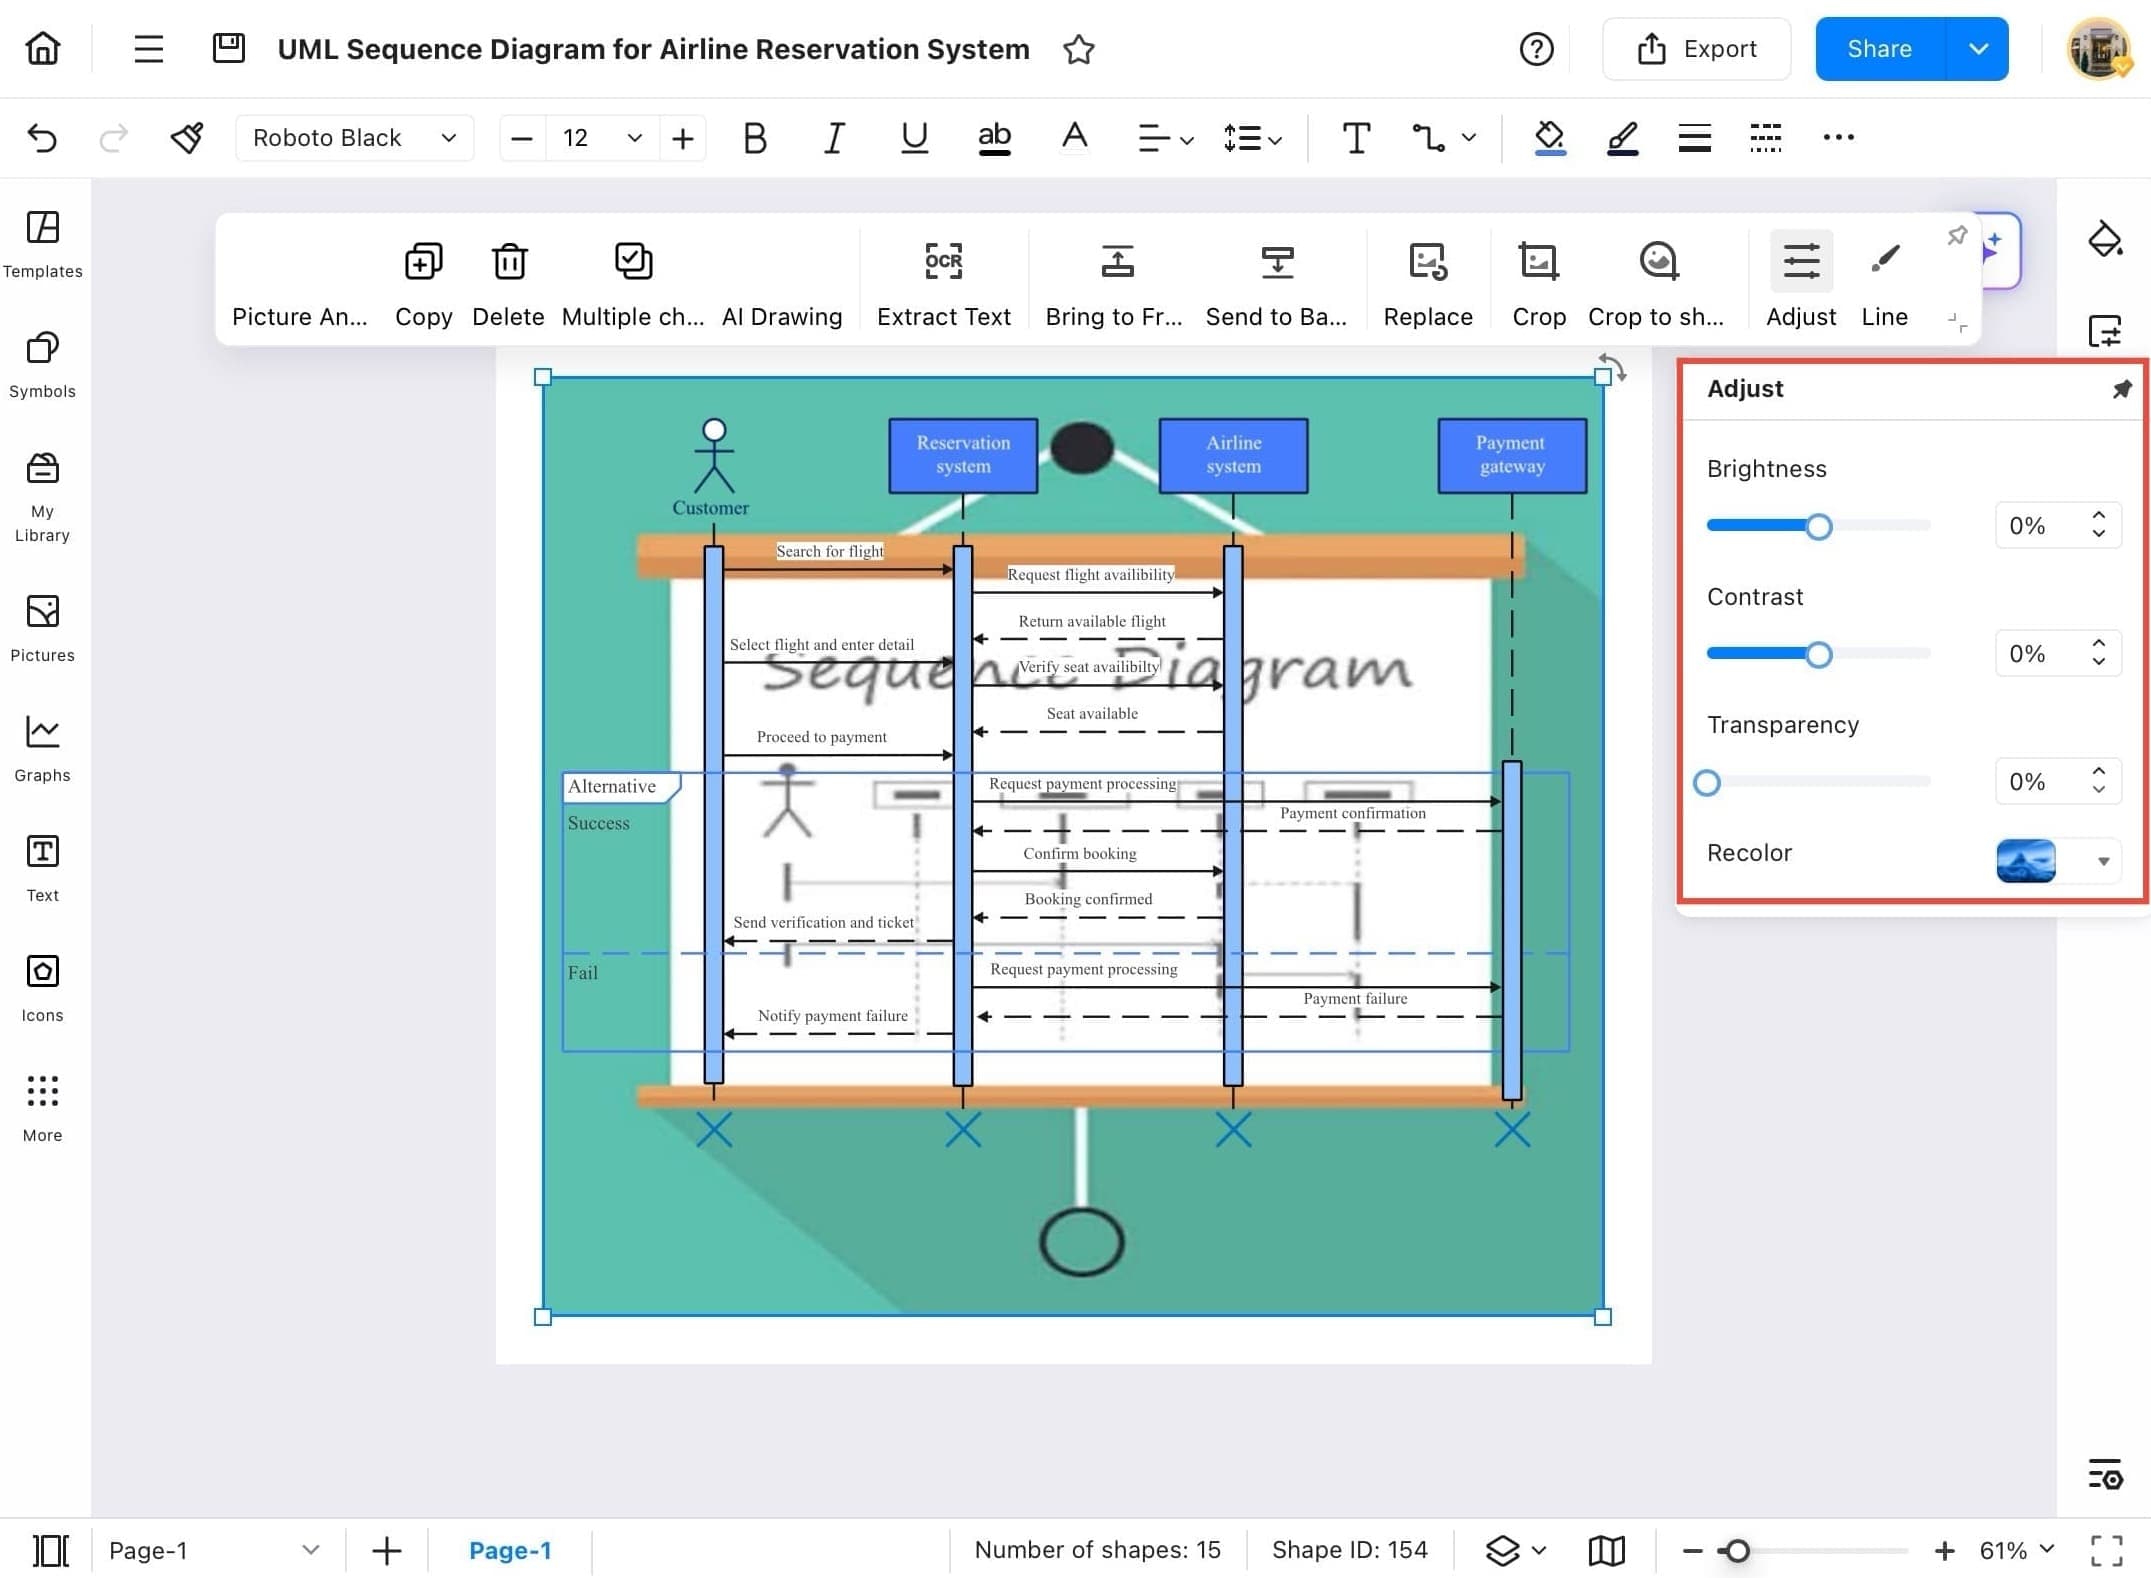This screenshot has width=2151, height=1578.
Task: Click the Replace picture icon
Action: (x=1427, y=262)
